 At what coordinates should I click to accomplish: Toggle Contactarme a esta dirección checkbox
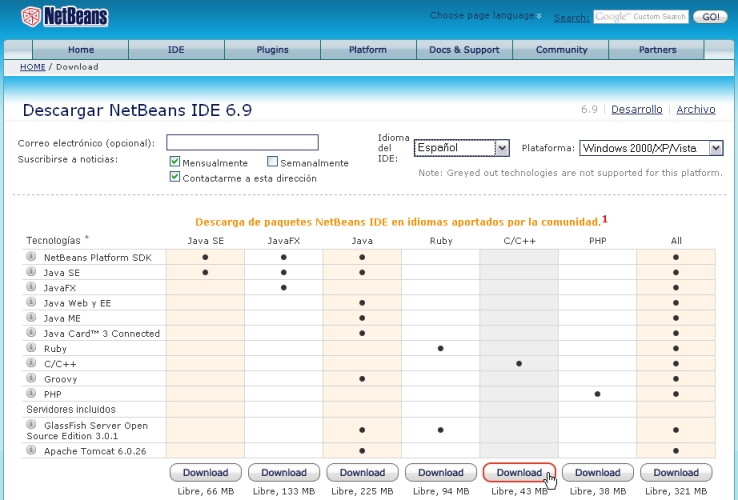[175, 177]
